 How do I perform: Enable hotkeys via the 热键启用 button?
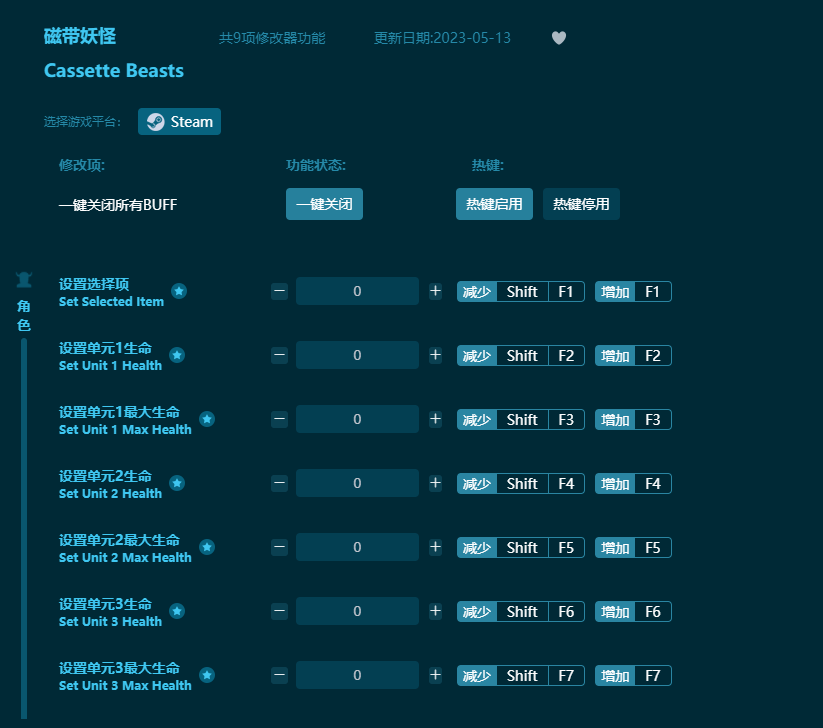[x=494, y=204]
